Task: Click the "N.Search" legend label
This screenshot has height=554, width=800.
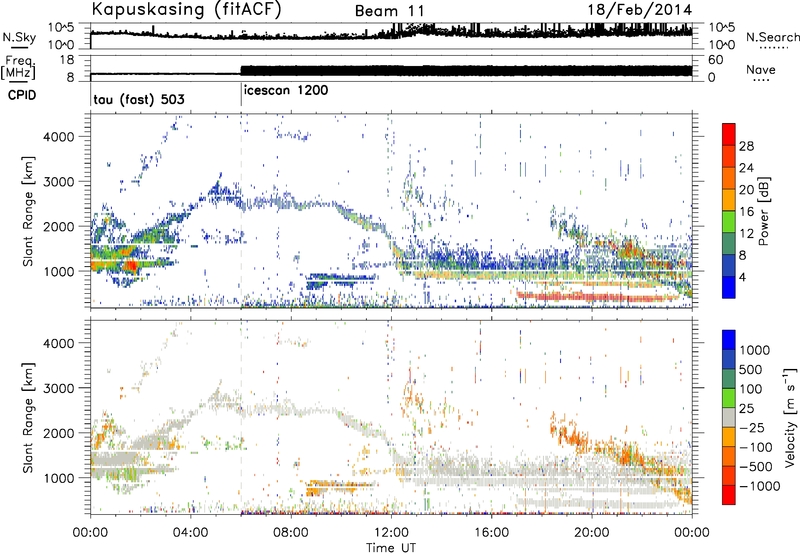Action: point(772,37)
